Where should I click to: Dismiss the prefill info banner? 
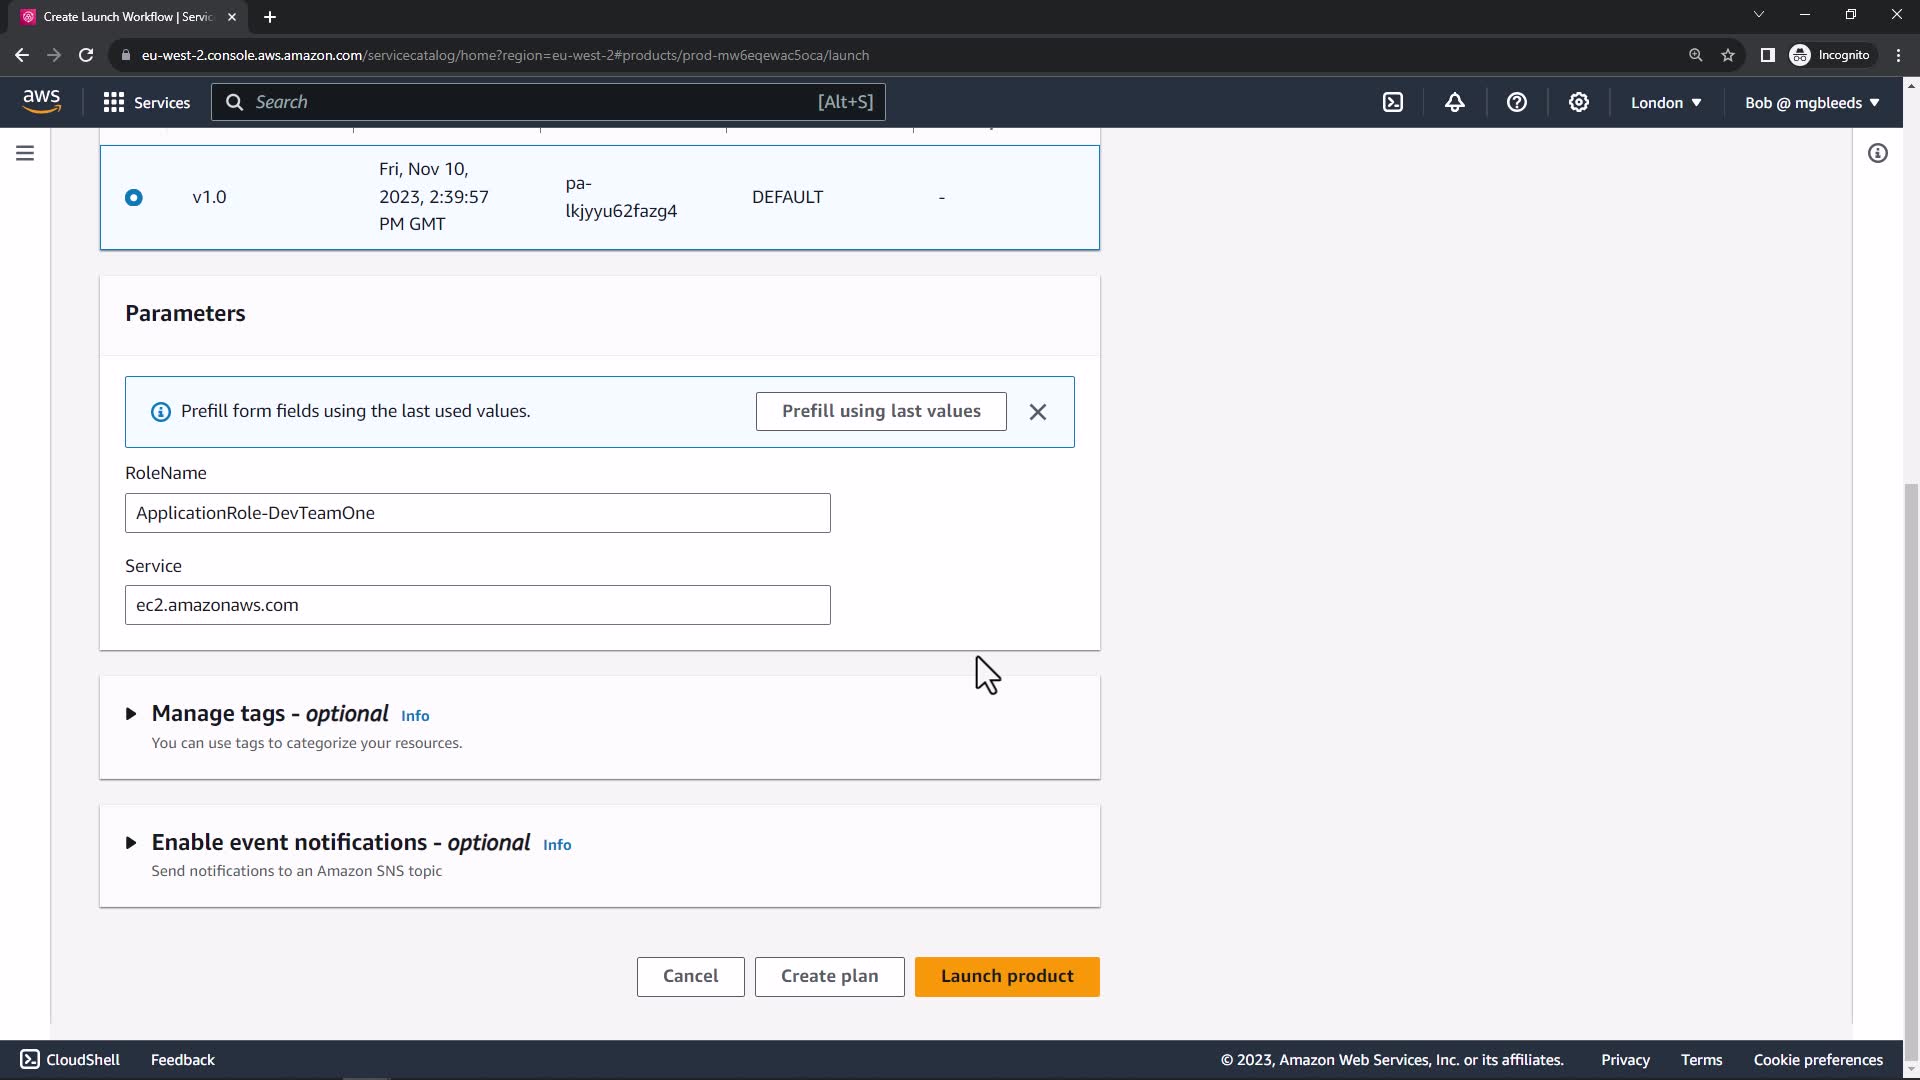click(x=1038, y=412)
